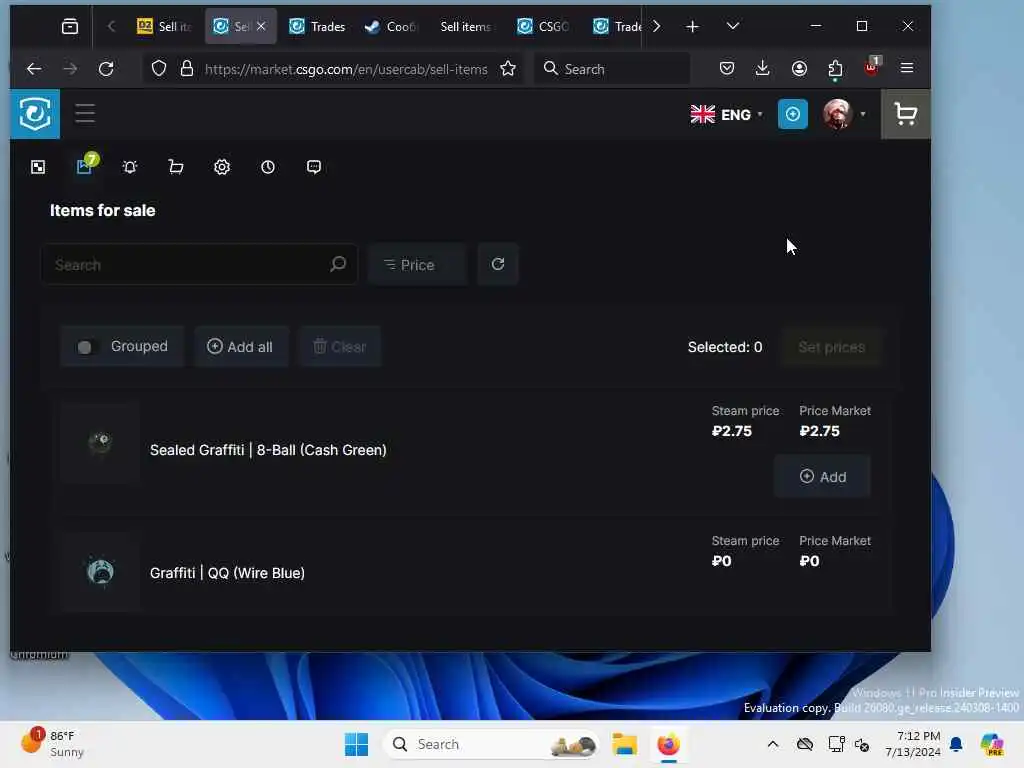Toggle the Grouped switch
Screen dimensions: 1024x768
[x=85, y=347]
